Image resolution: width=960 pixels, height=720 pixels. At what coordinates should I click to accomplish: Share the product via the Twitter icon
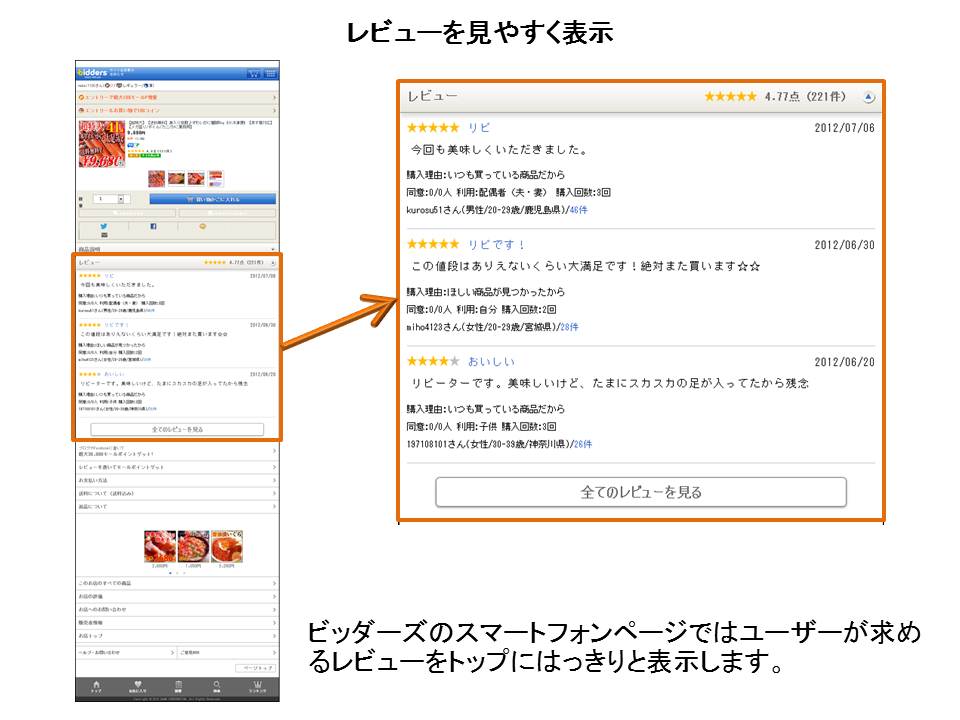point(104,227)
